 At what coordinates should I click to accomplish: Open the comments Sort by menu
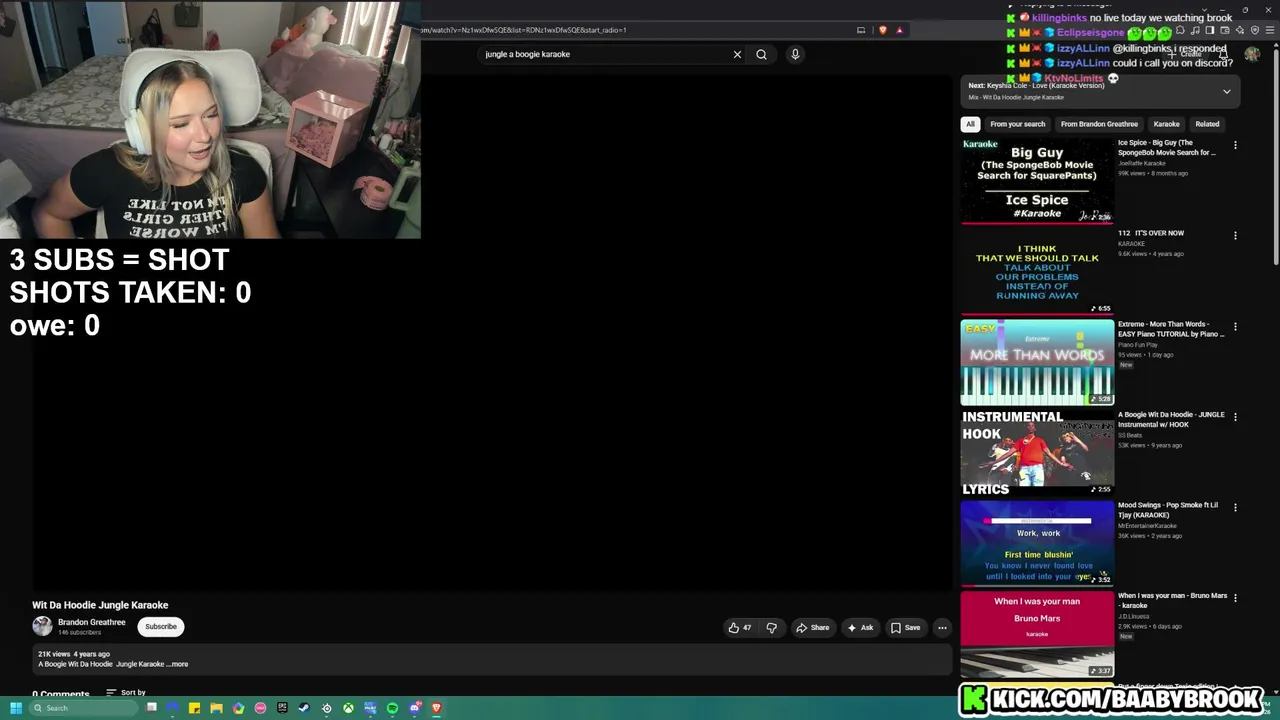pos(126,692)
